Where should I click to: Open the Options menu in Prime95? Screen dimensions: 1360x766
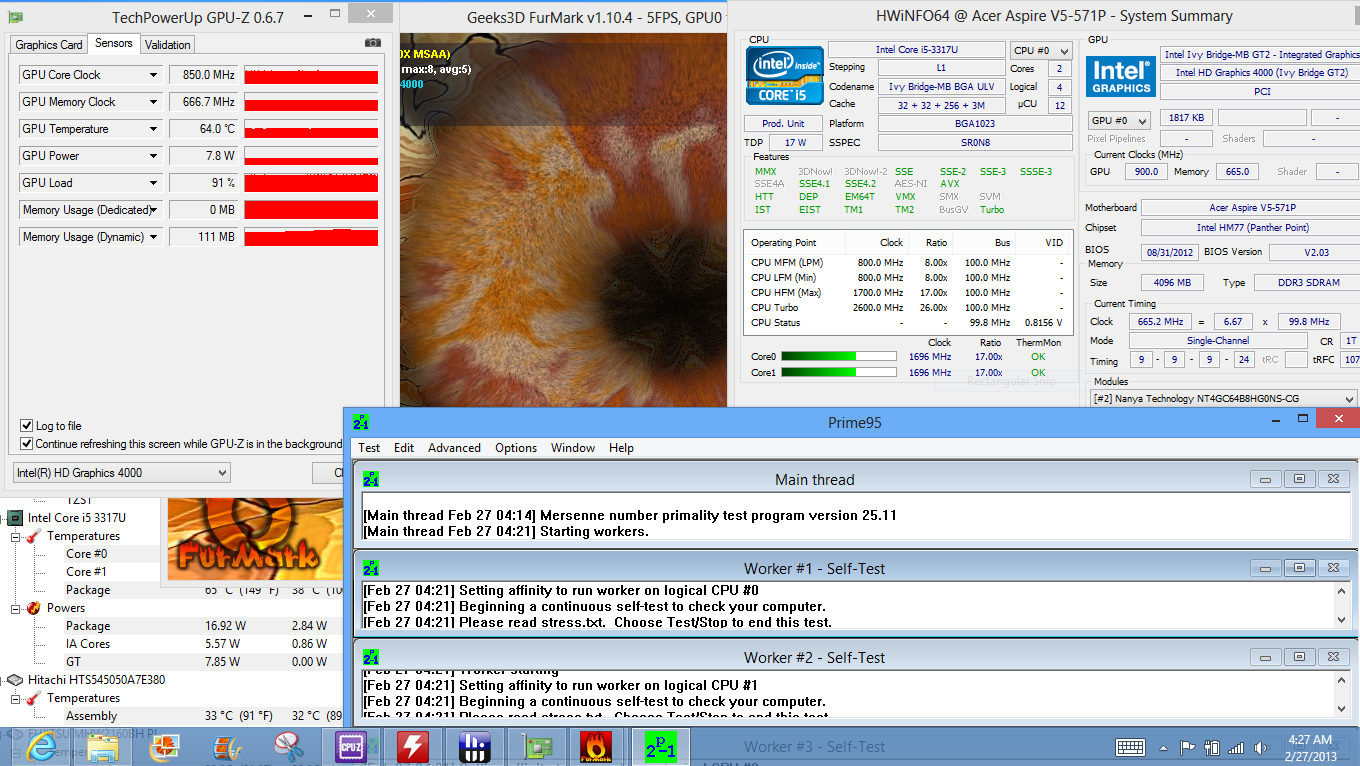516,448
